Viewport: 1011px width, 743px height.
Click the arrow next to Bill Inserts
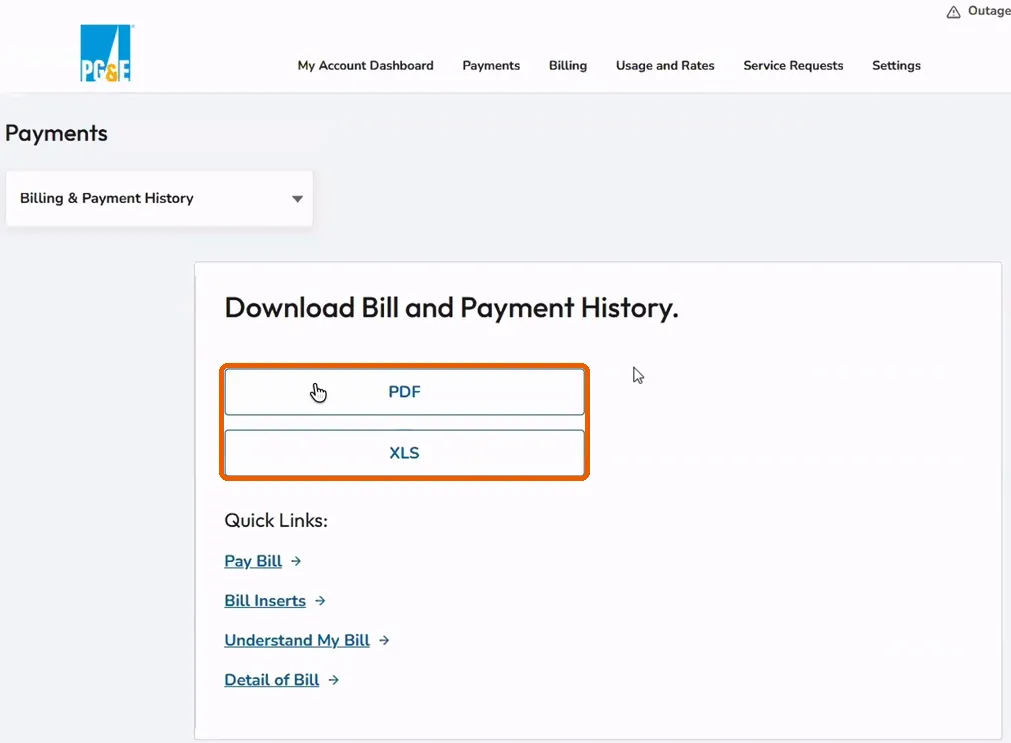pyautogui.click(x=320, y=600)
